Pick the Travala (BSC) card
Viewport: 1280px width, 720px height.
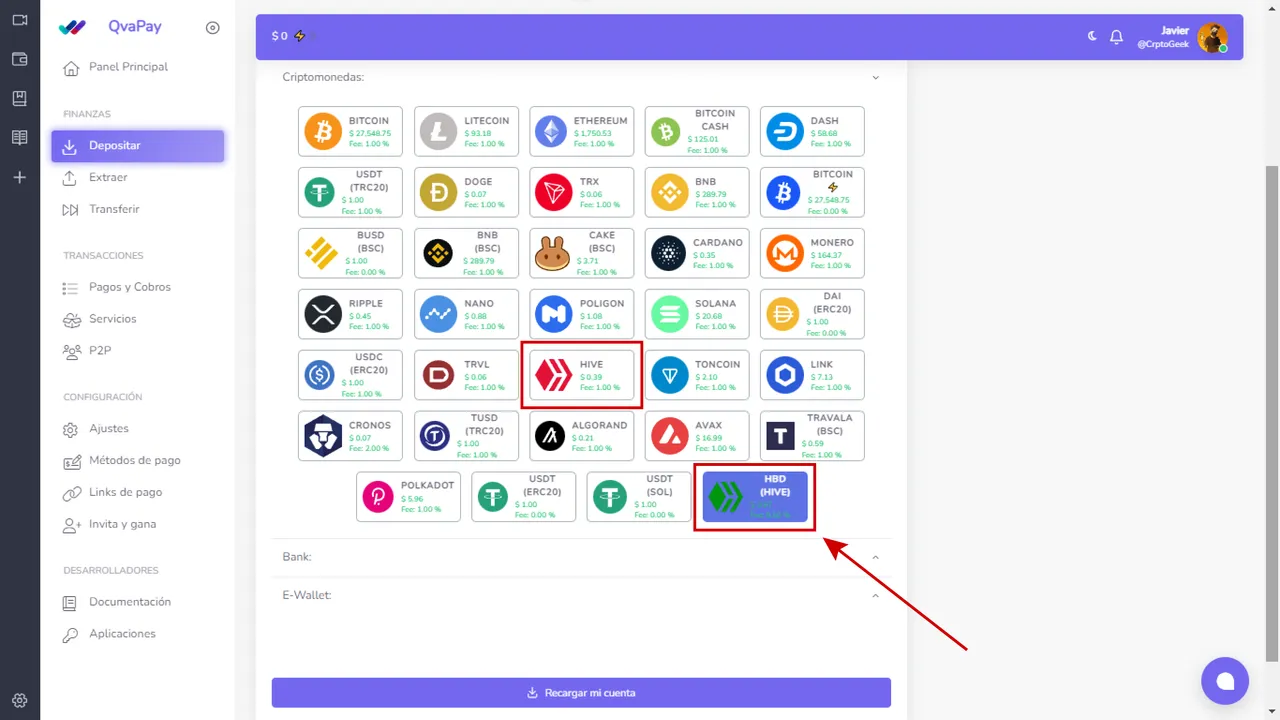812,436
